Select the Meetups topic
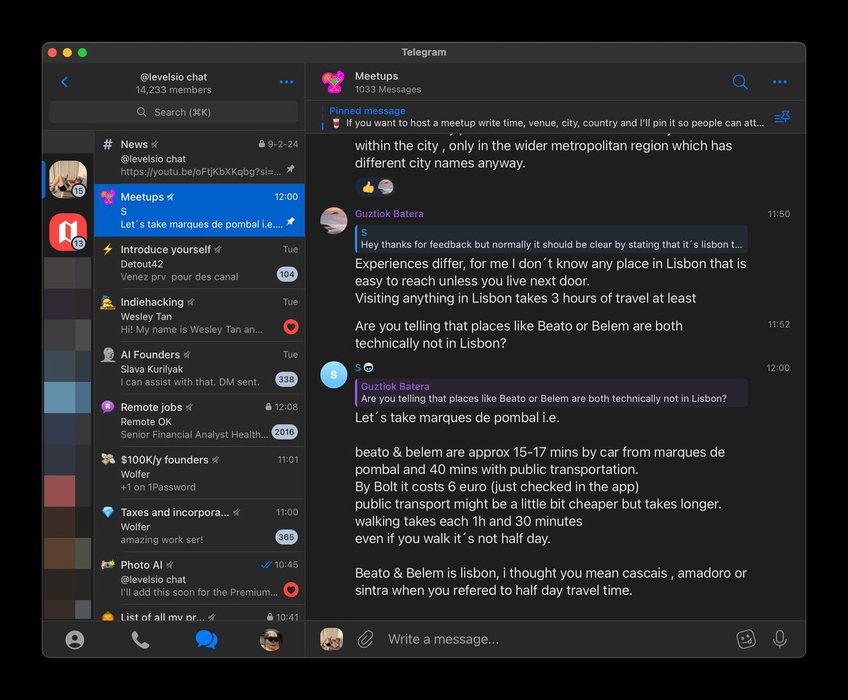Viewport: 848px width, 700px height. pyautogui.click(x=199, y=210)
